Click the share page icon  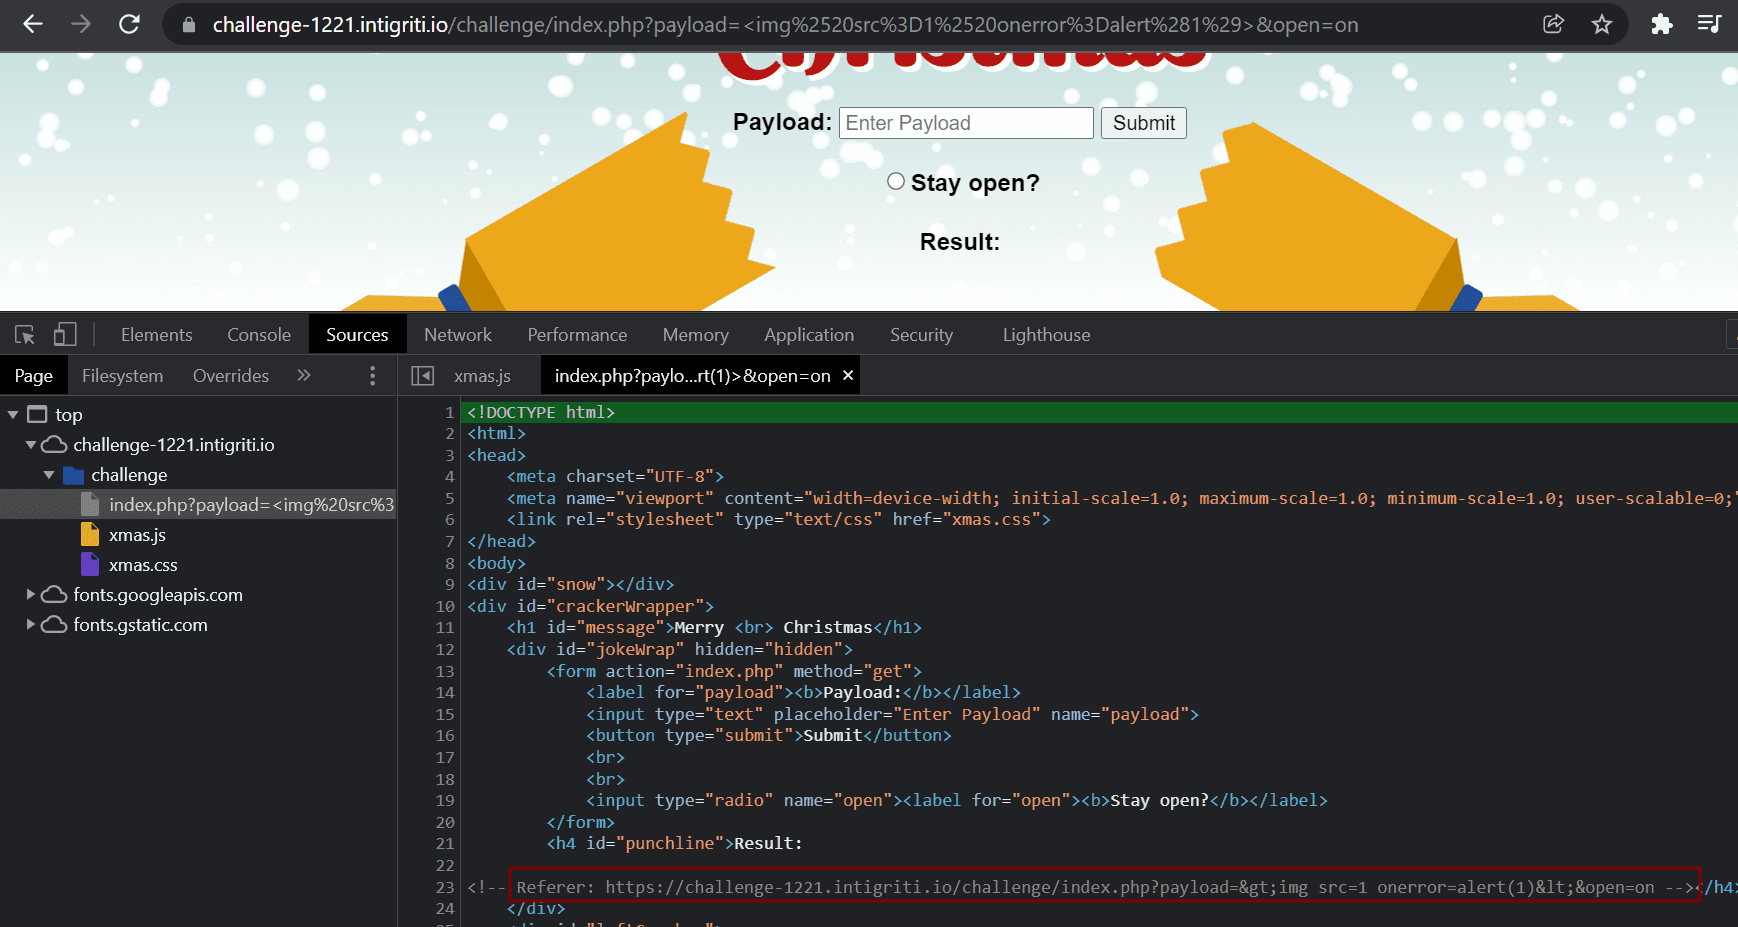1553,24
